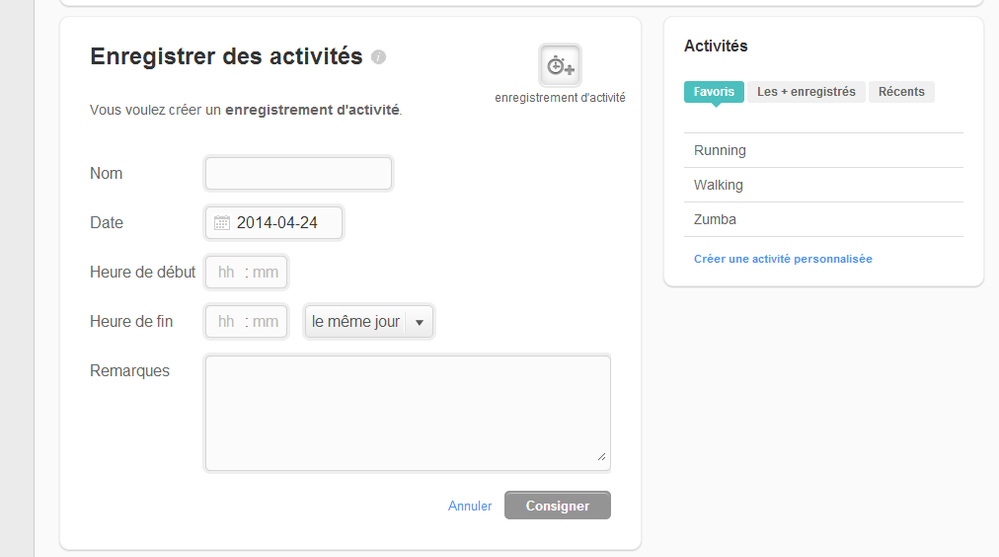Screen dimensions: 999x557
Task: Choose Running from favorite activities
Action: click(x=823, y=150)
